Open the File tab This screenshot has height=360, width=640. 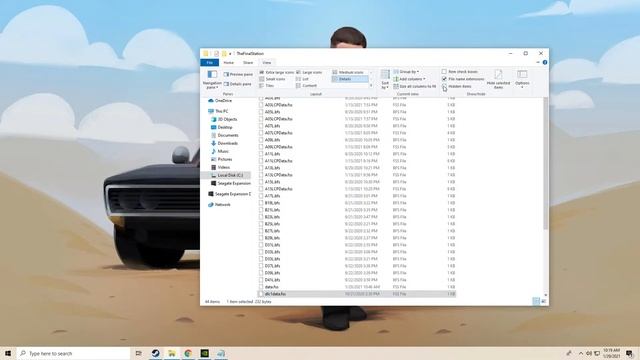point(209,62)
